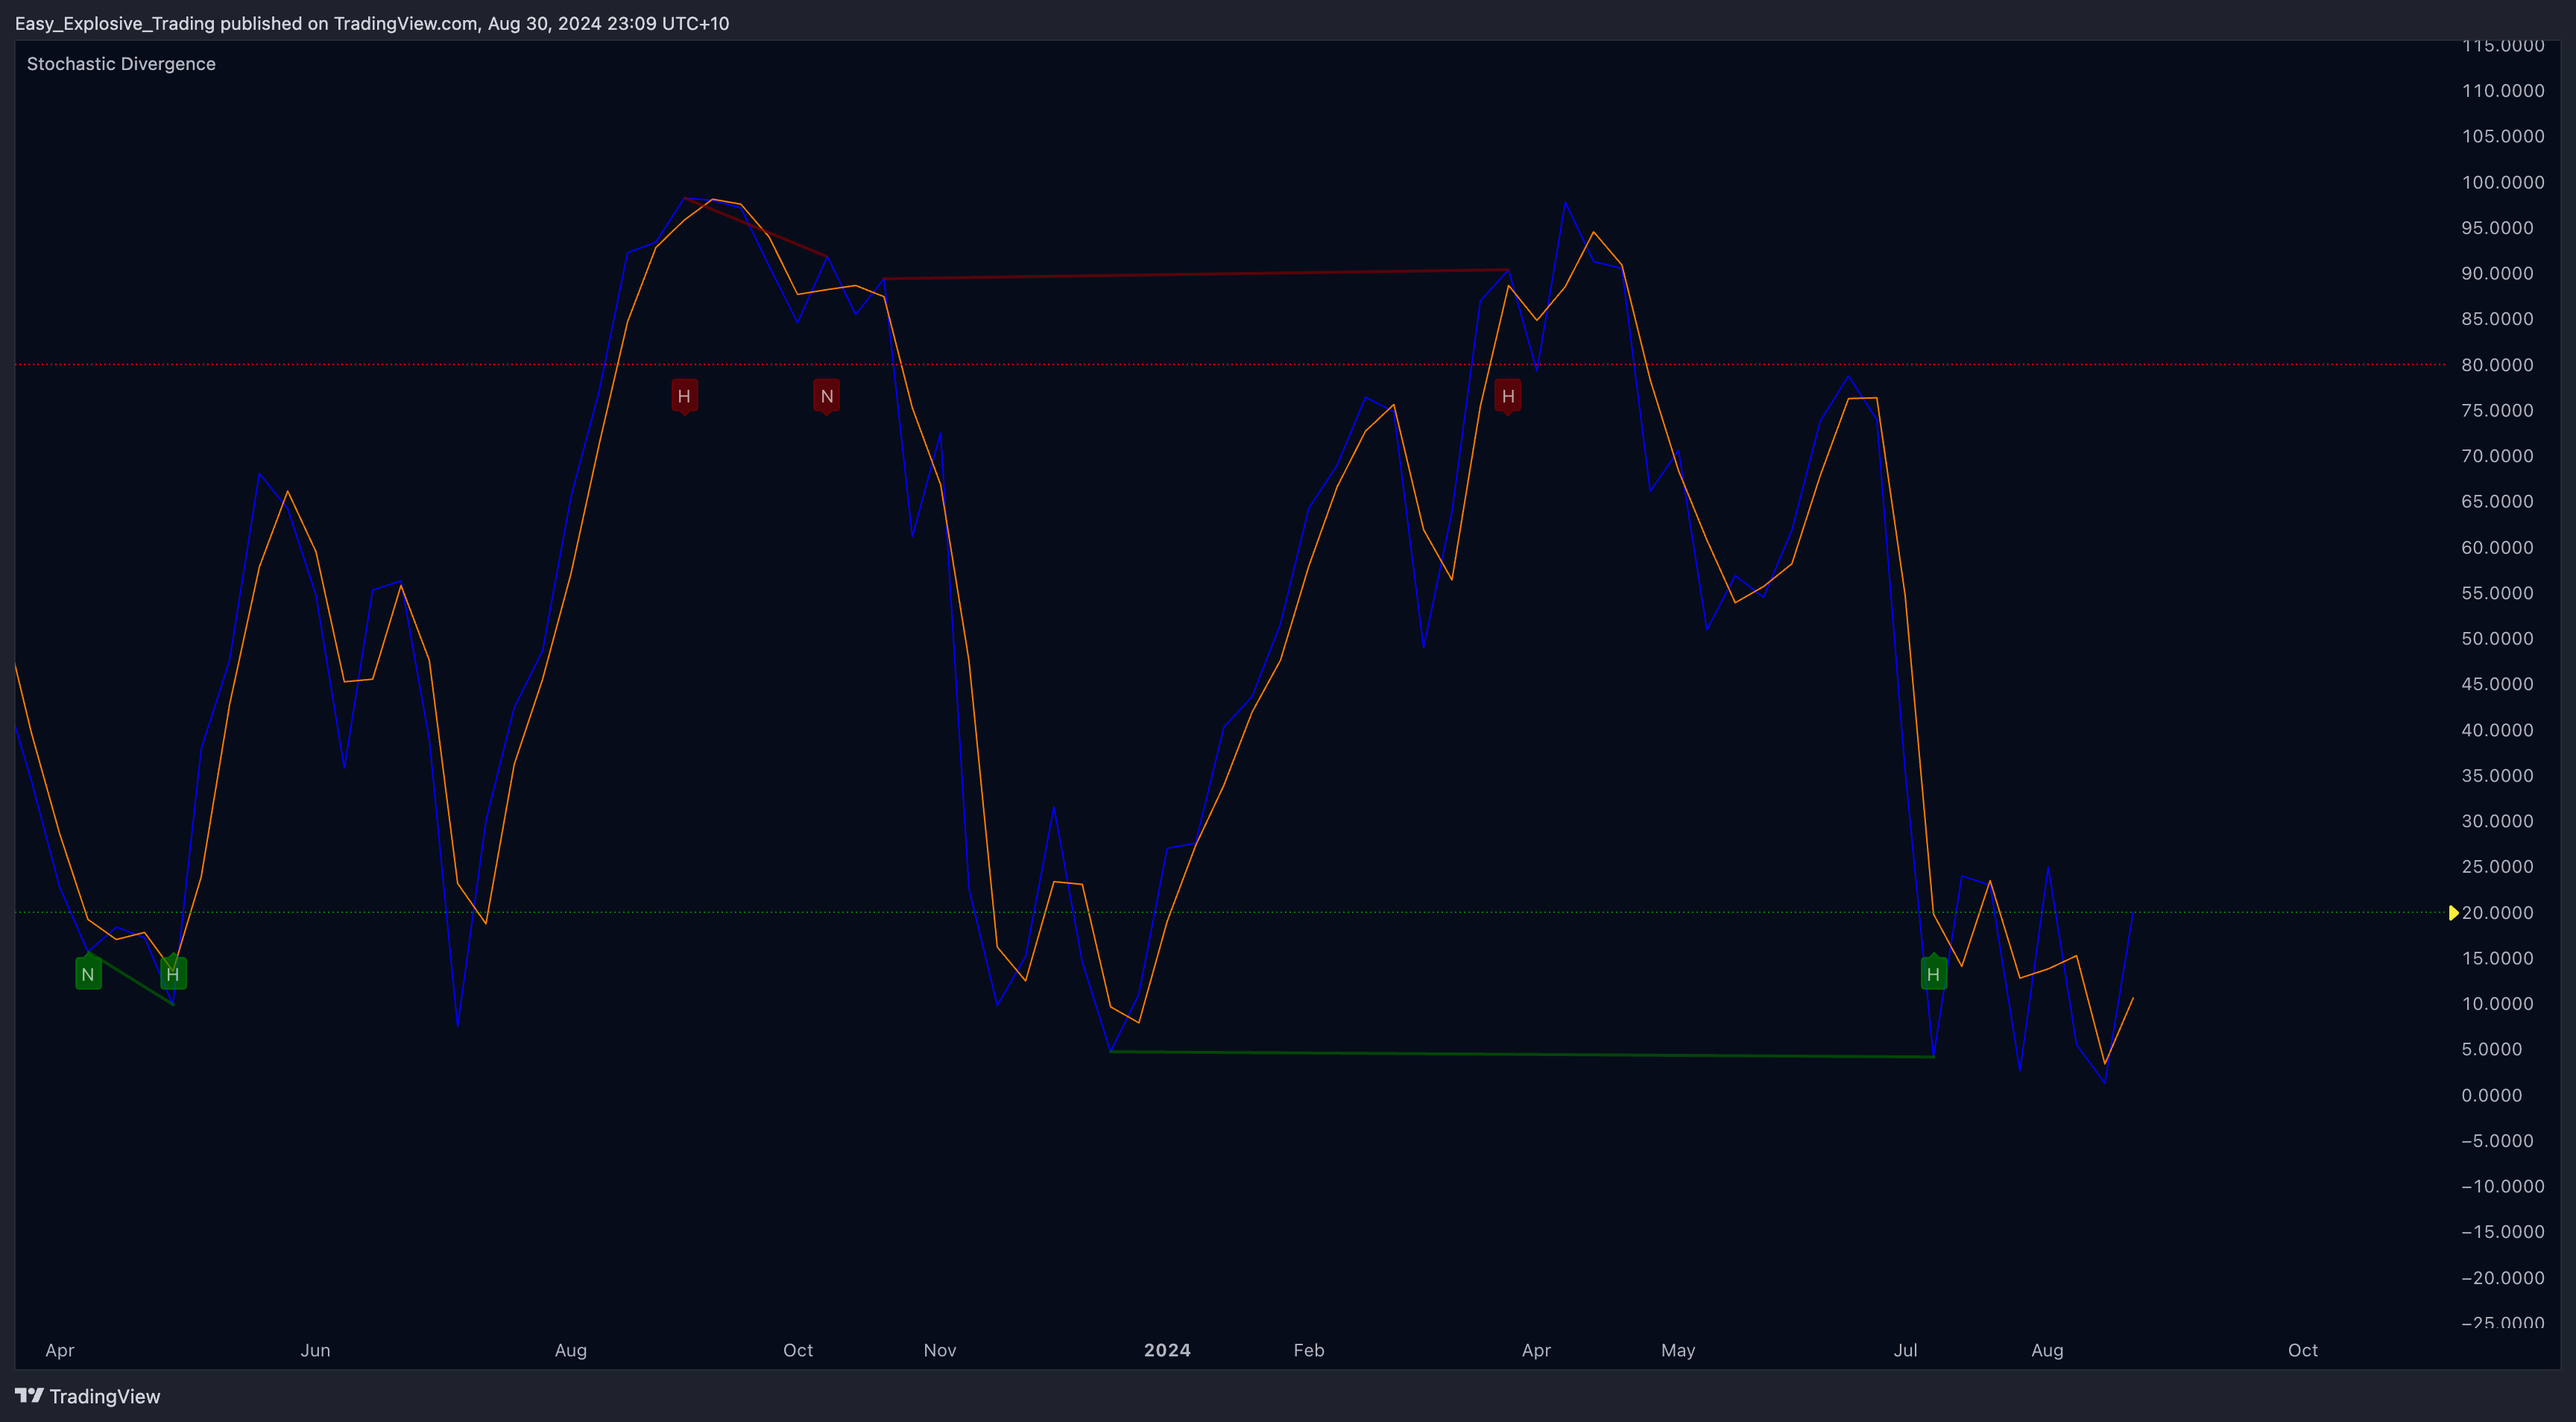Click the 55.0000 price axis label
The image size is (2576, 1422).
tap(2497, 593)
